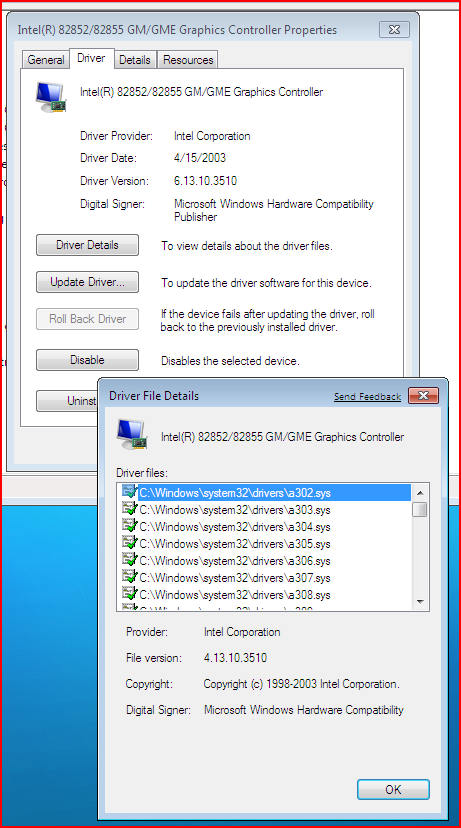Click the graphics controller icon in Properties
Screen dimensions: 461x828
coord(51,97)
